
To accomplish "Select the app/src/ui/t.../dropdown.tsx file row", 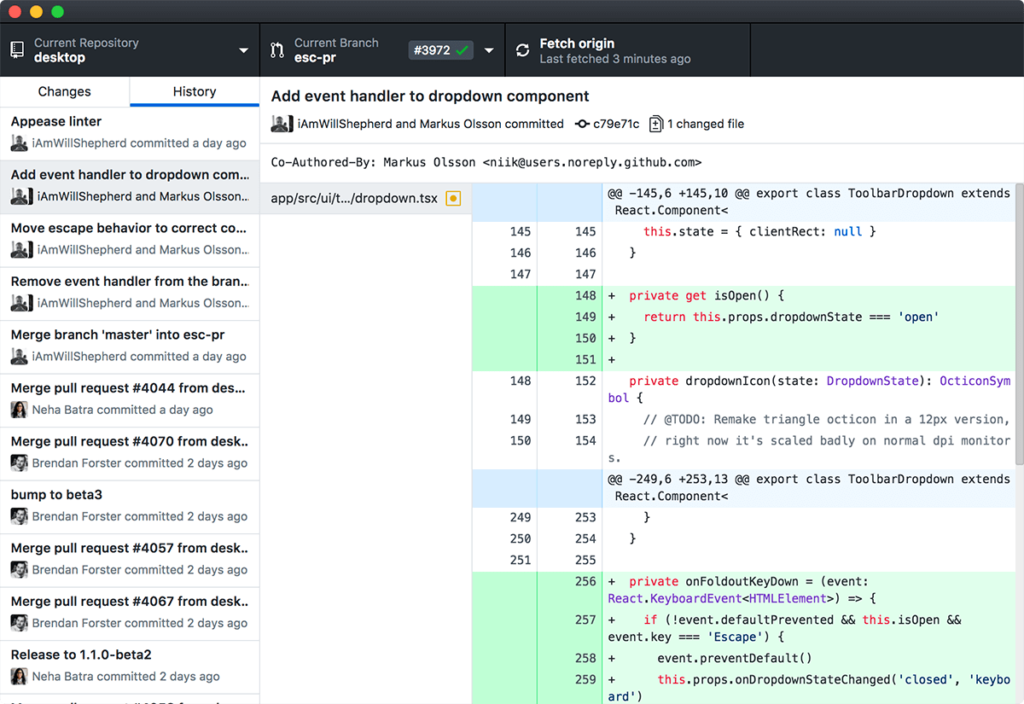I will tap(366, 199).
